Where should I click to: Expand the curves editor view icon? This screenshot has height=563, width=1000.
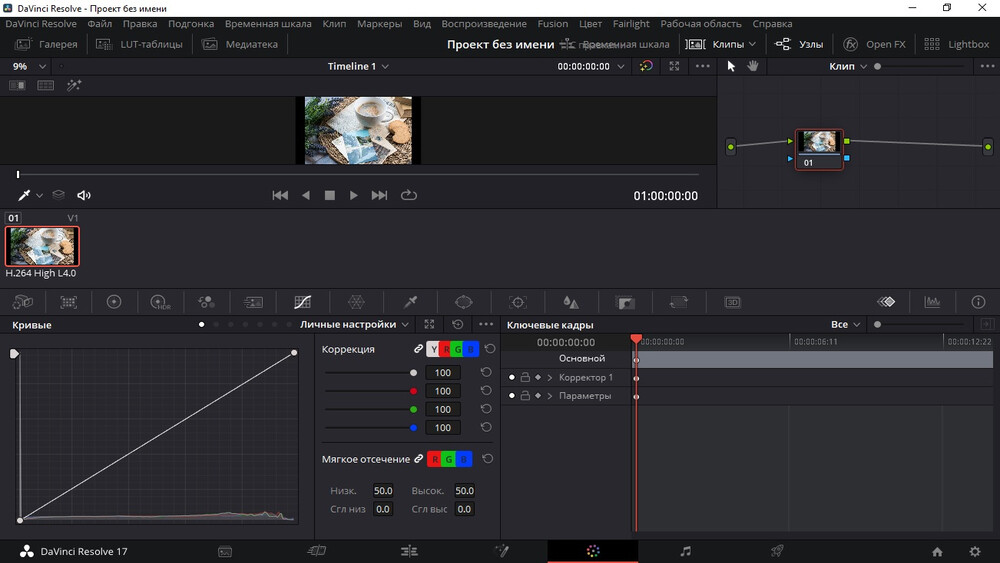(429, 325)
